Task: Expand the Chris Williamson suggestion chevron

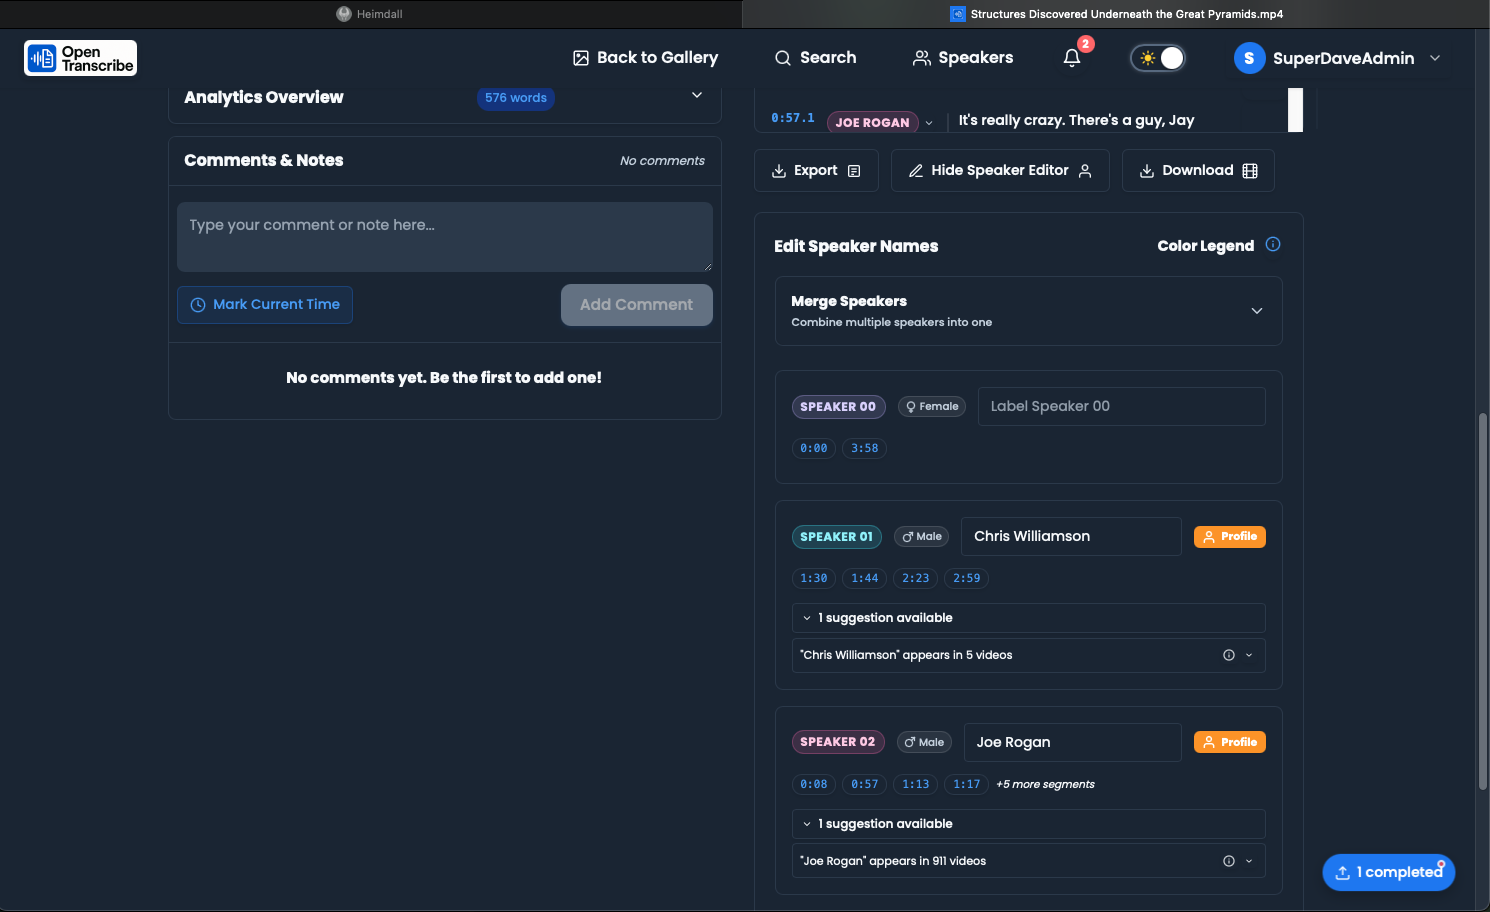Action: [x=1249, y=656]
